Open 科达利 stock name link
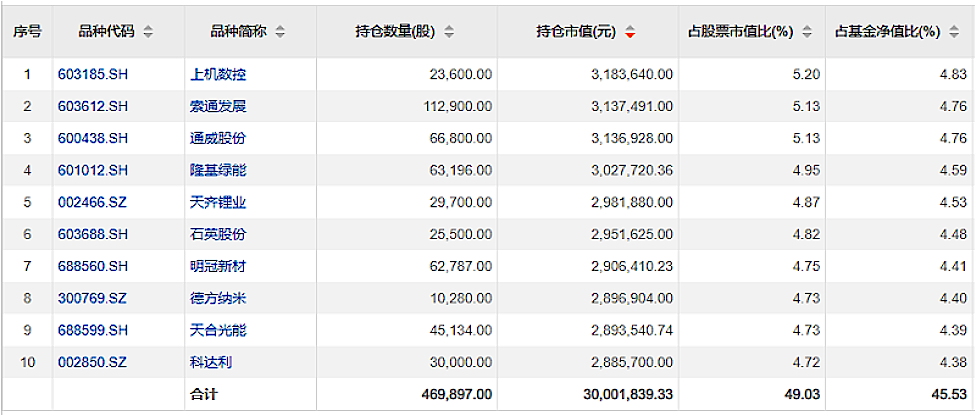This screenshot has width=976, height=416. coord(211,362)
